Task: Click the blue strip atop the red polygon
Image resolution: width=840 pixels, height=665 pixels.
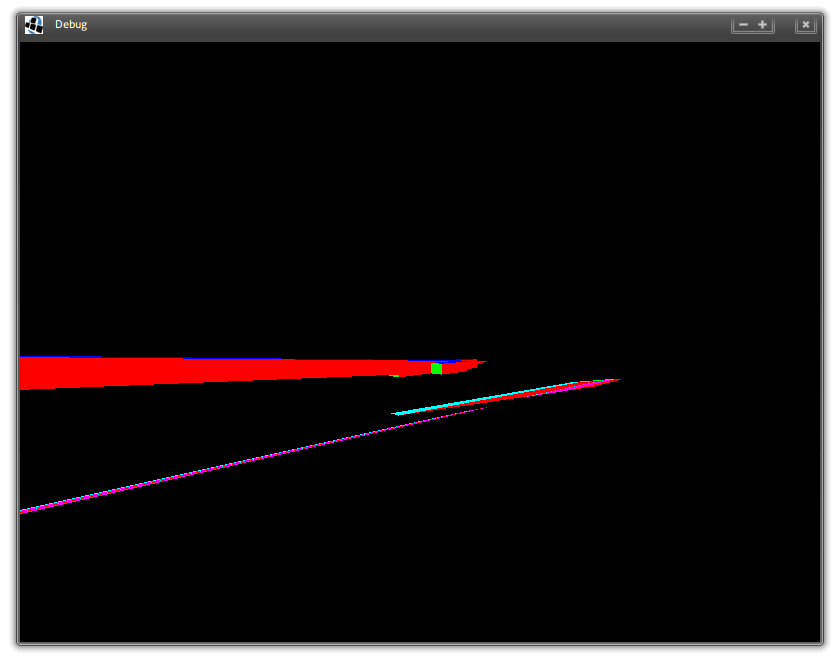Action: pos(200,358)
